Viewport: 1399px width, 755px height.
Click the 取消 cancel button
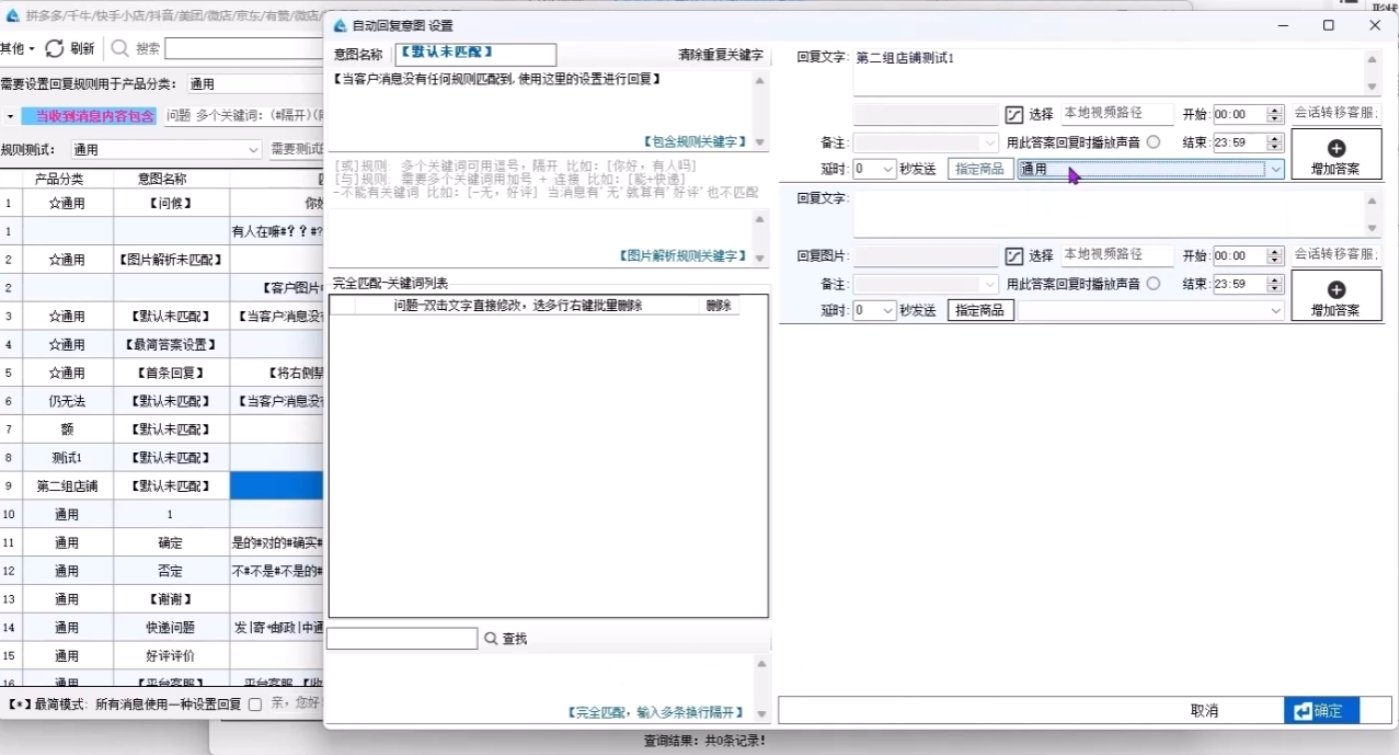[1204, 710]
